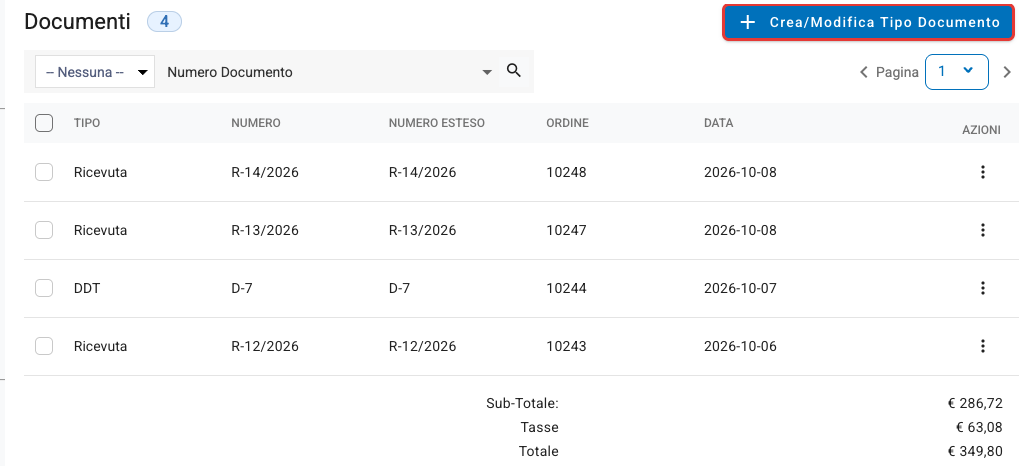Toggle the select-all header checkbox

pyautogui.click(x=44, y=123)
